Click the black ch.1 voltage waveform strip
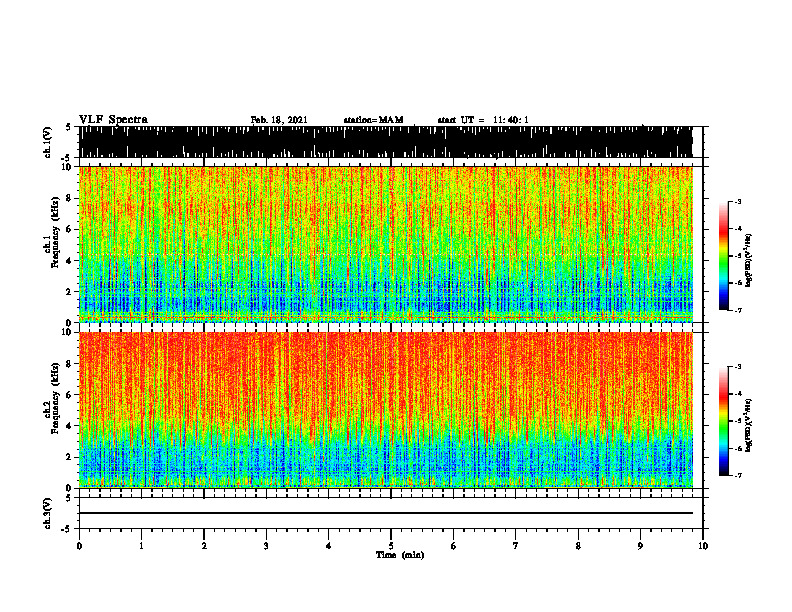The image size is (792, 612). [385, 142]
